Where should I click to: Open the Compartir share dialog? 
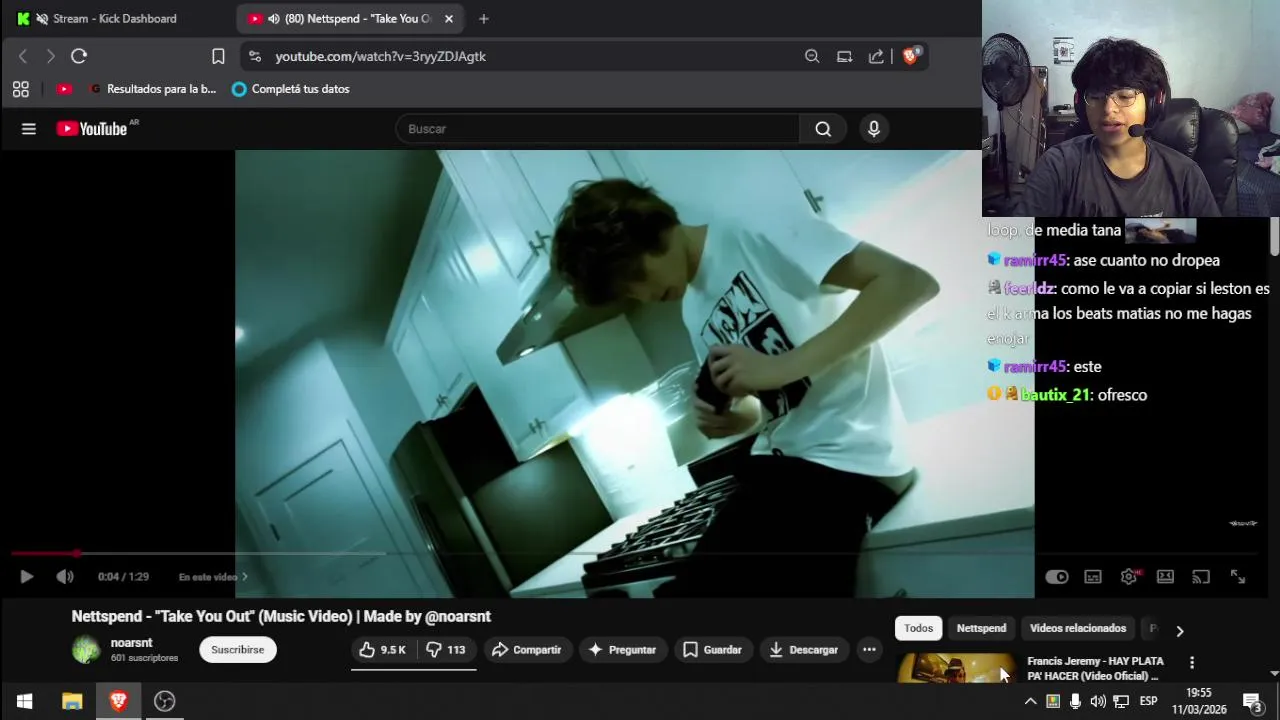pyautogui.click(x=527, y=650)
